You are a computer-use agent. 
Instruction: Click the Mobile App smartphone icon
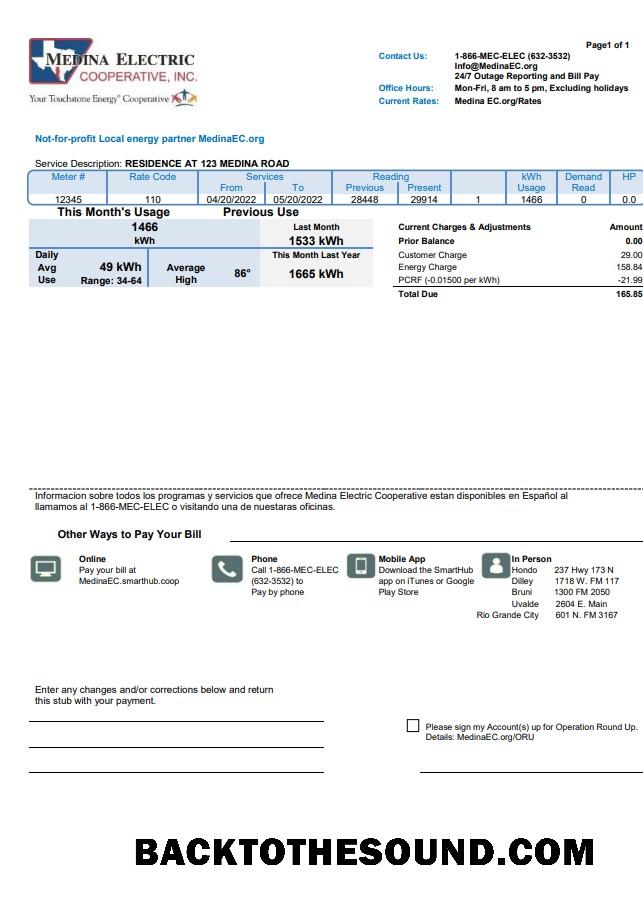point(361,566)
